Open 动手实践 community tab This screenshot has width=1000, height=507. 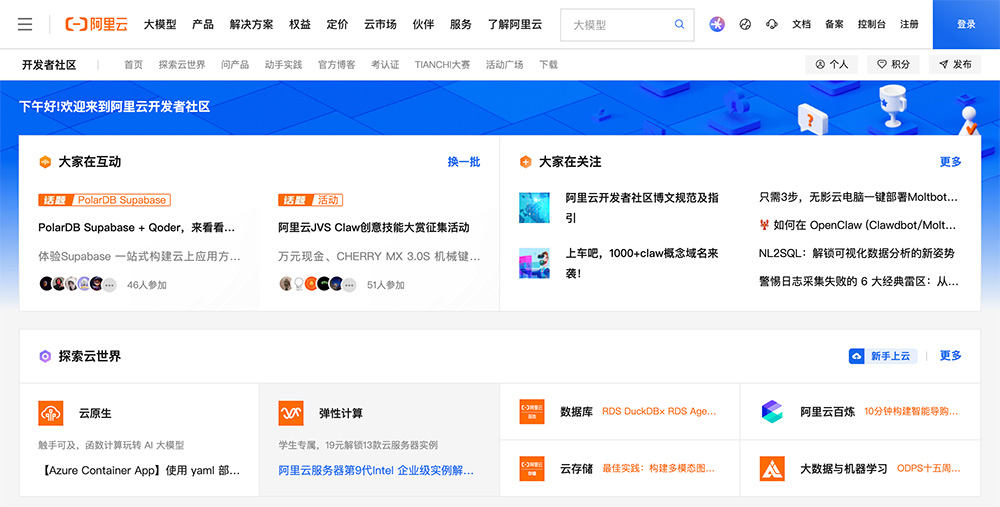[283, 64]
